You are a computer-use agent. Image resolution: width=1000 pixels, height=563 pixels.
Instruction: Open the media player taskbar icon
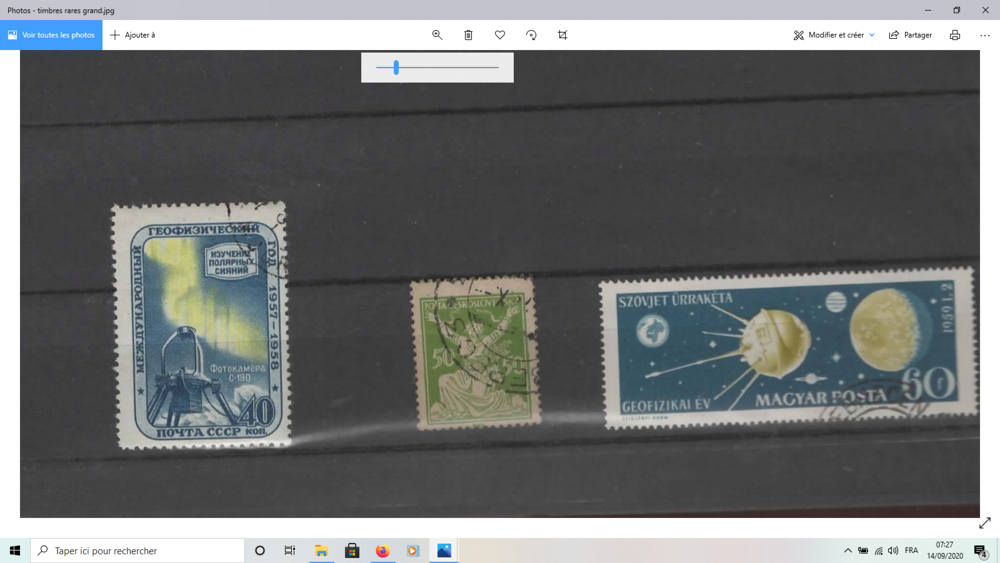tap(413, 550)
